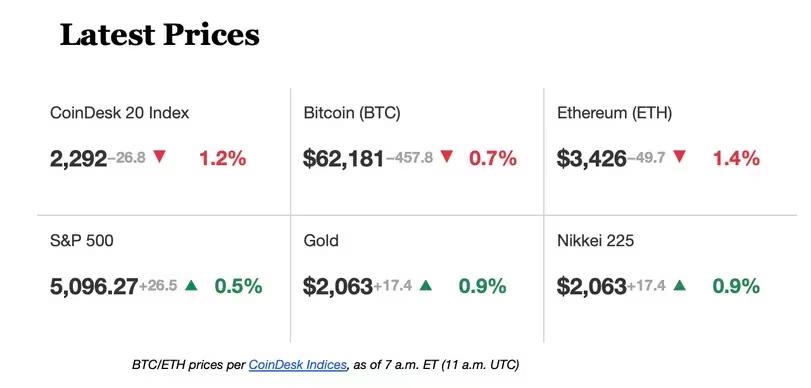Click the 5,096.27 S&P 500 value

94,287
